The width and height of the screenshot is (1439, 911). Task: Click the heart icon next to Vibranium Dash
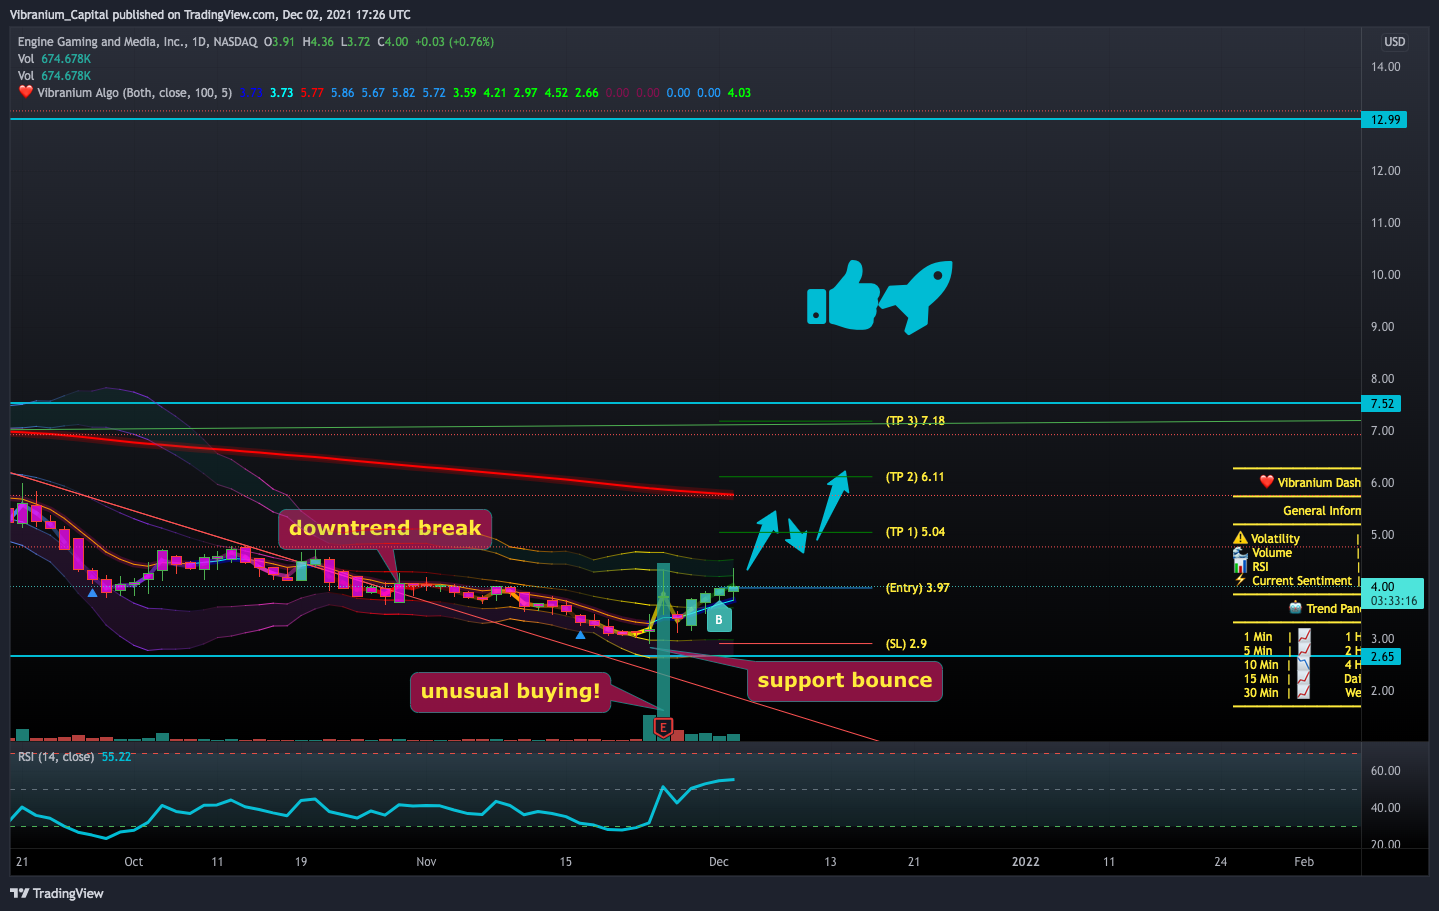coord(1267,482)
